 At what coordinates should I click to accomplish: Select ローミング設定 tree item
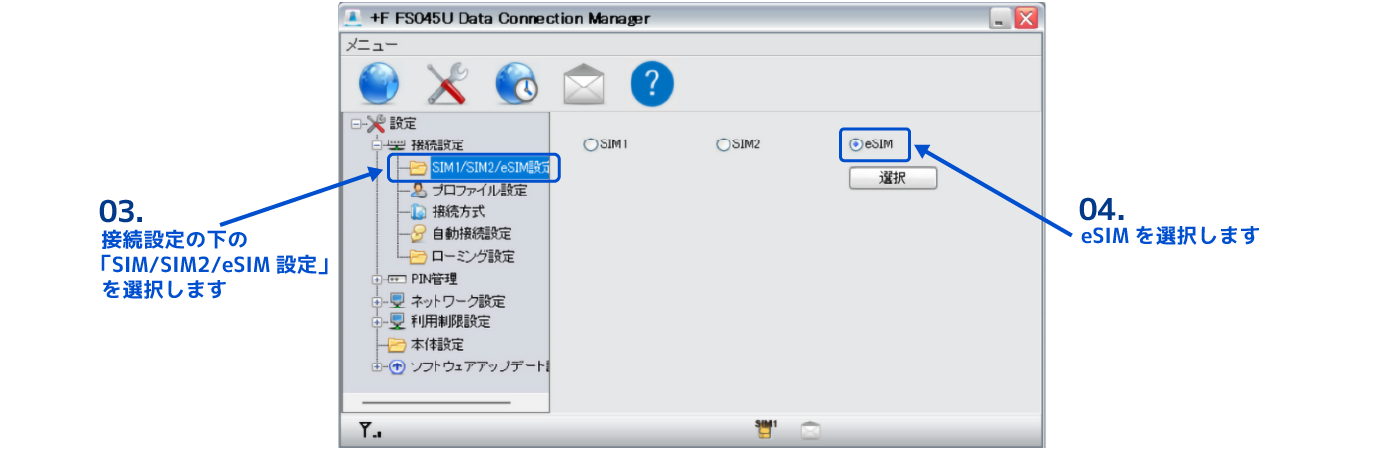pyautogui.click(x=473, y=257)
